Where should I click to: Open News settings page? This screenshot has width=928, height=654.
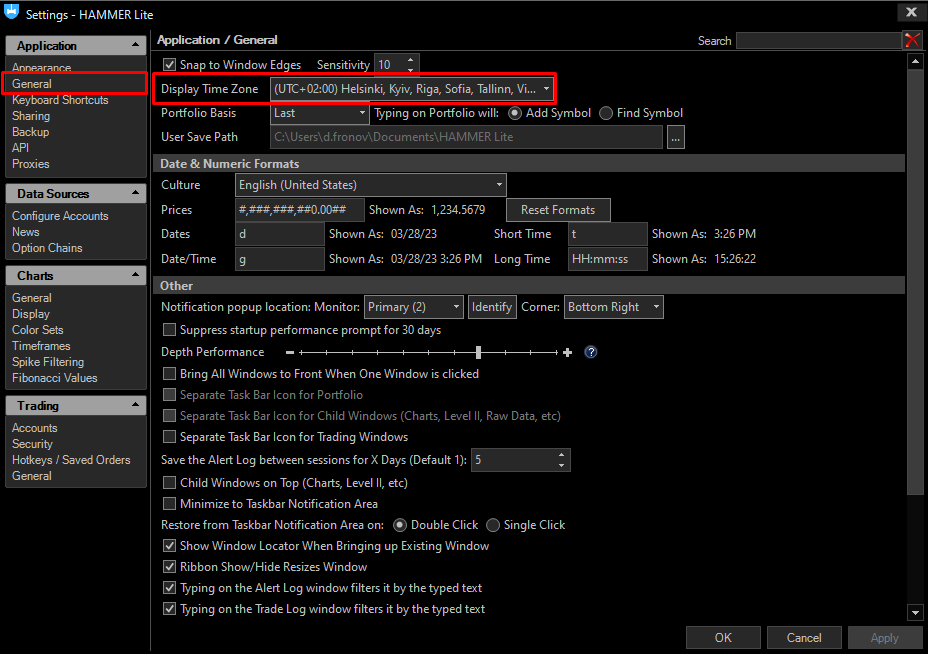point(25,232)
